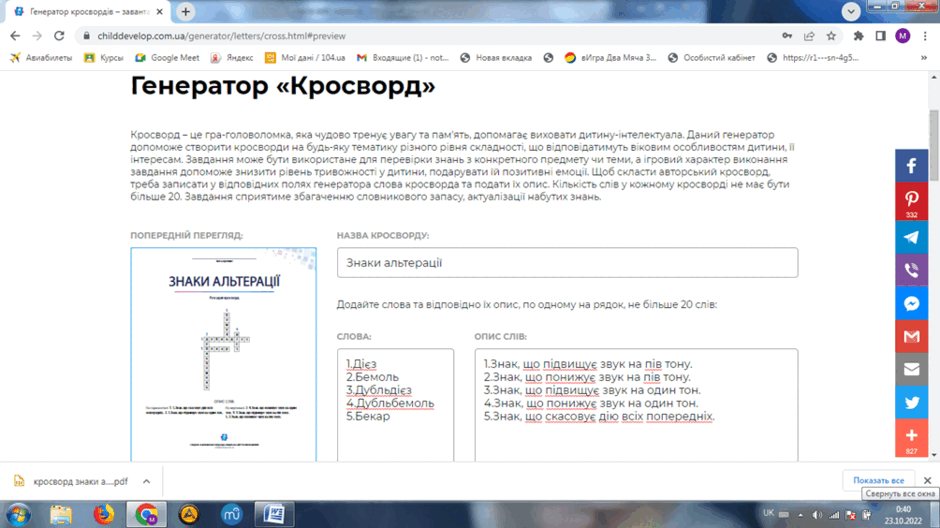
Task: Go forward in browser history
Action: tap(37, 36)
